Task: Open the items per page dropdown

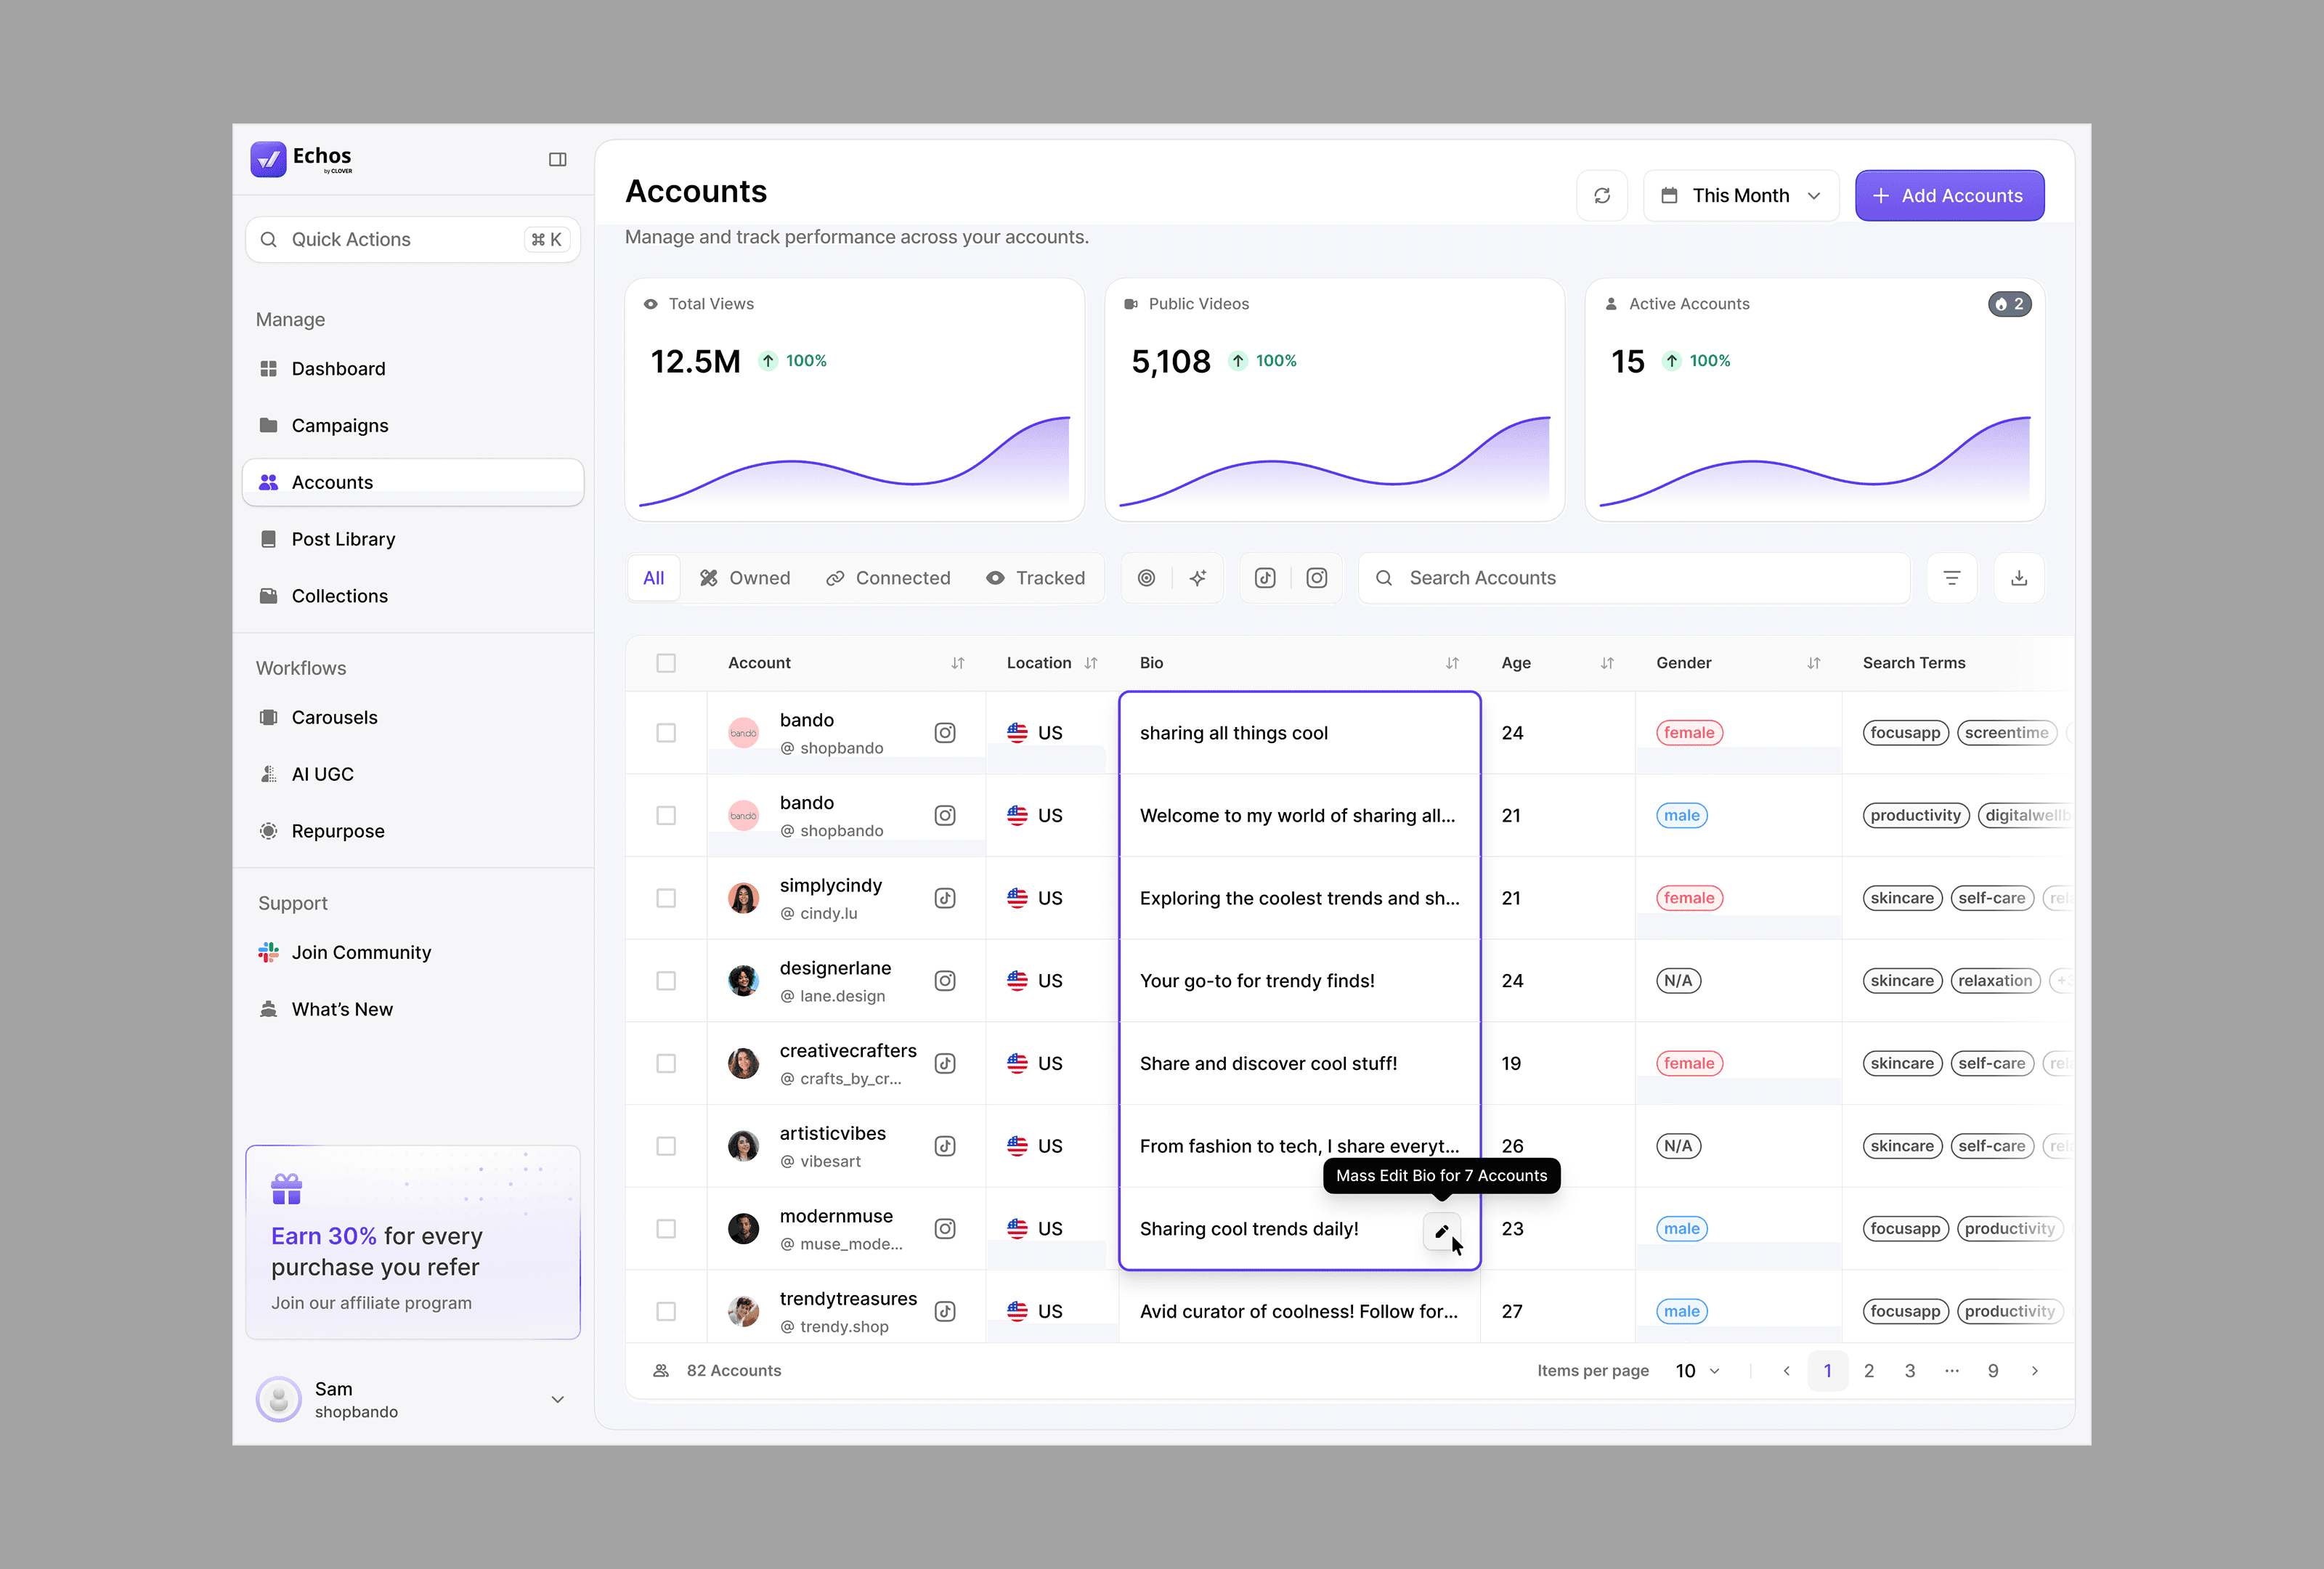Action: click(1698, 1371)
